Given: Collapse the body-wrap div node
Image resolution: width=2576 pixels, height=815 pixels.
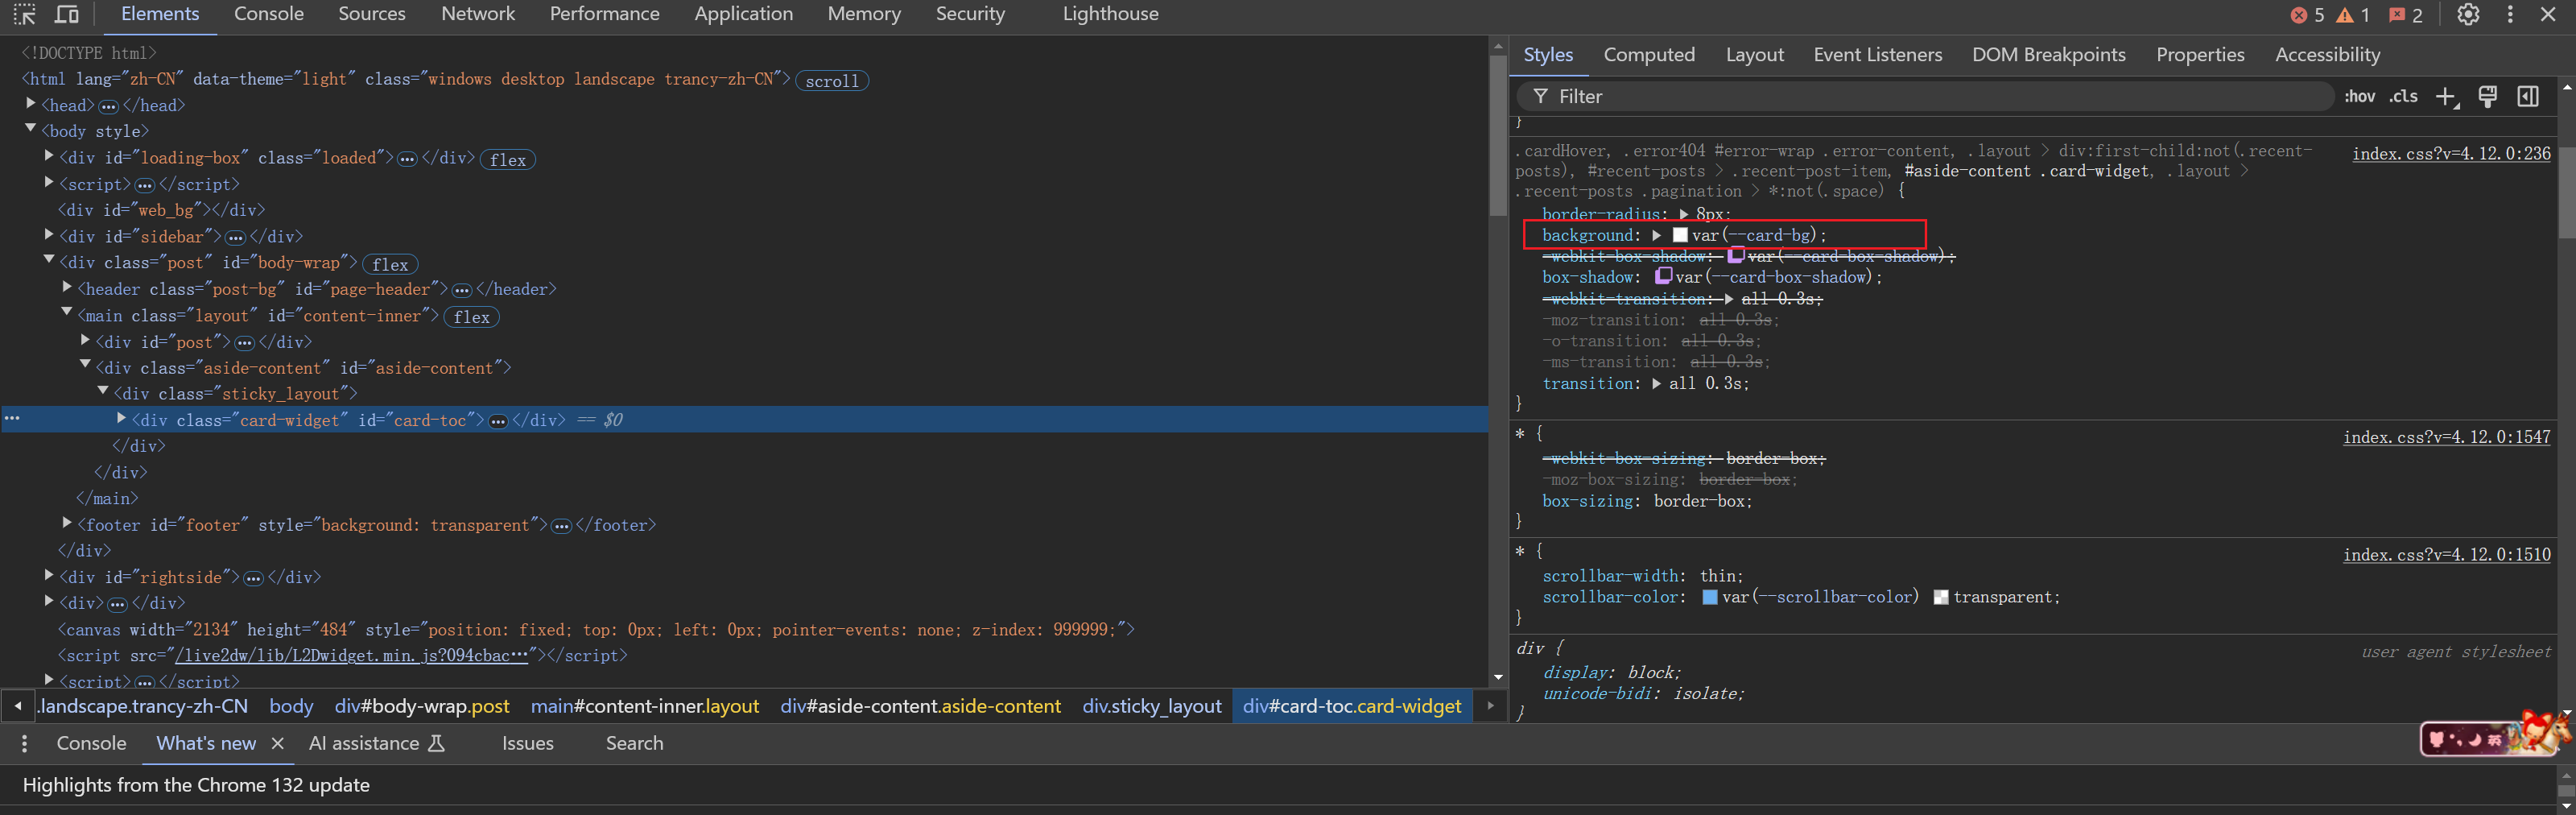Looking at the screenshot, I should pos(49,260).
